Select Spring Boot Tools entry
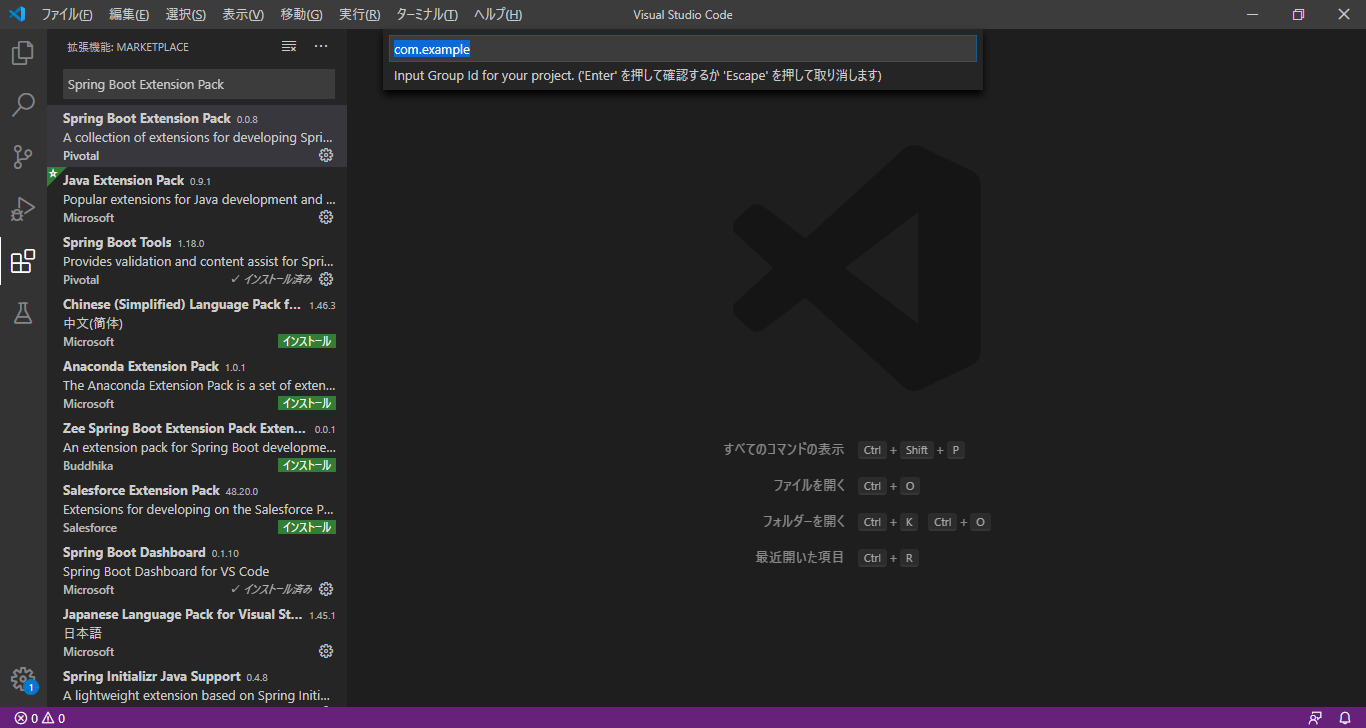The width and height of the screenshot is (1366, 728). [x=197, y=260]
